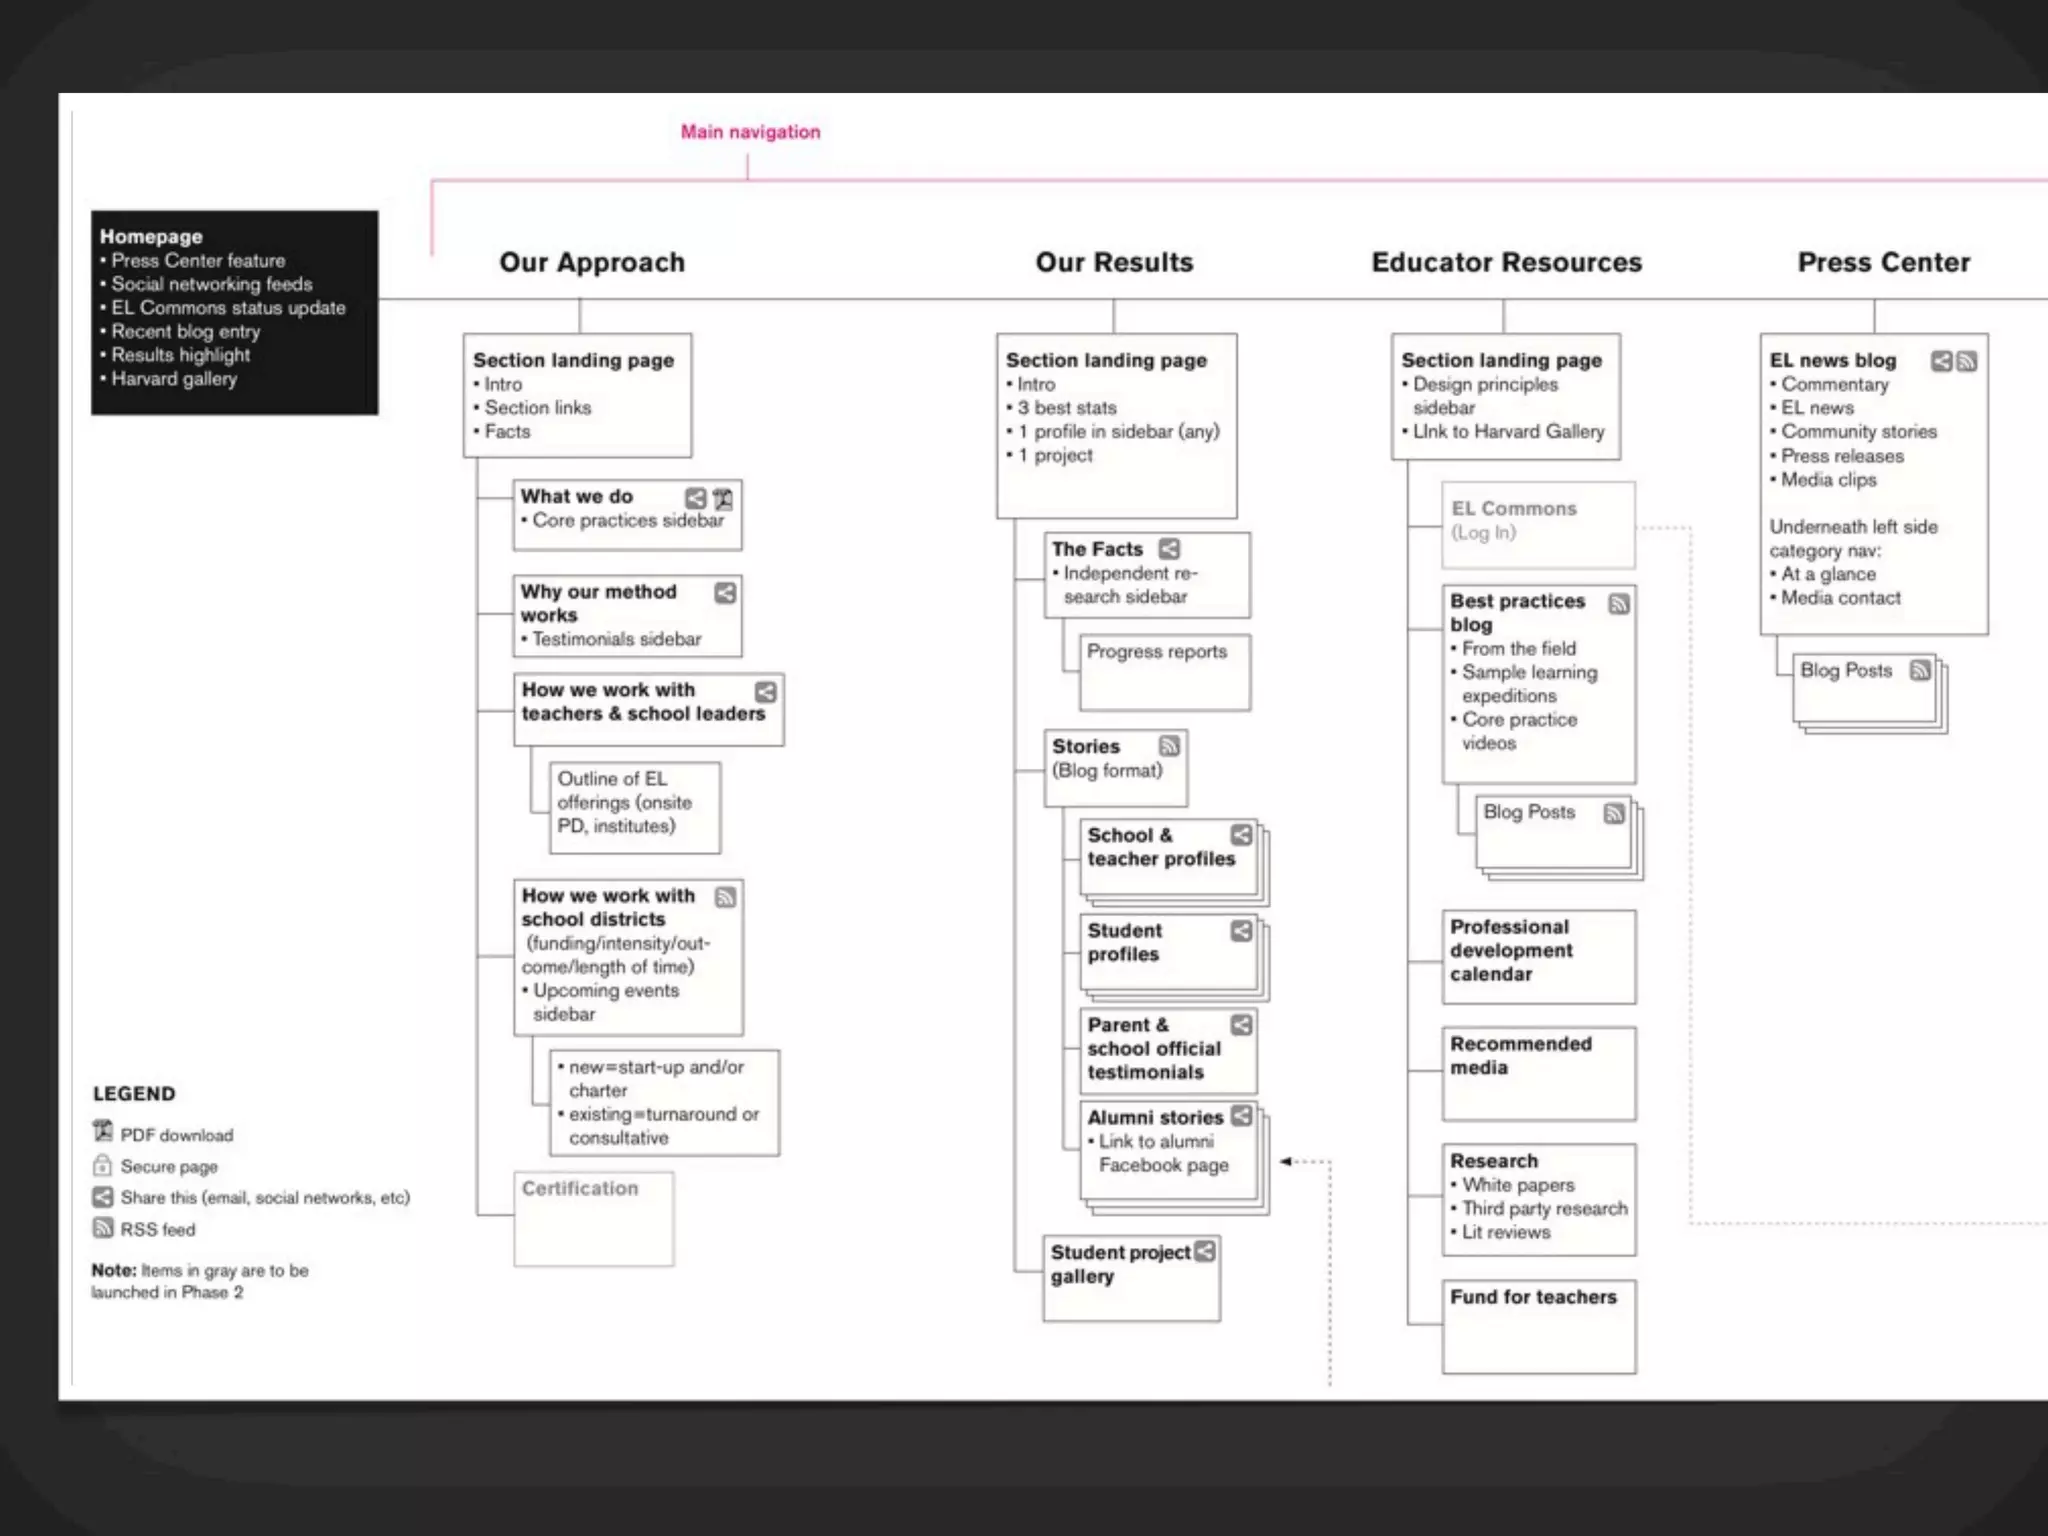Click share icon in The Facts box
The image size is (2048, 1536).
coord(1169,549)
